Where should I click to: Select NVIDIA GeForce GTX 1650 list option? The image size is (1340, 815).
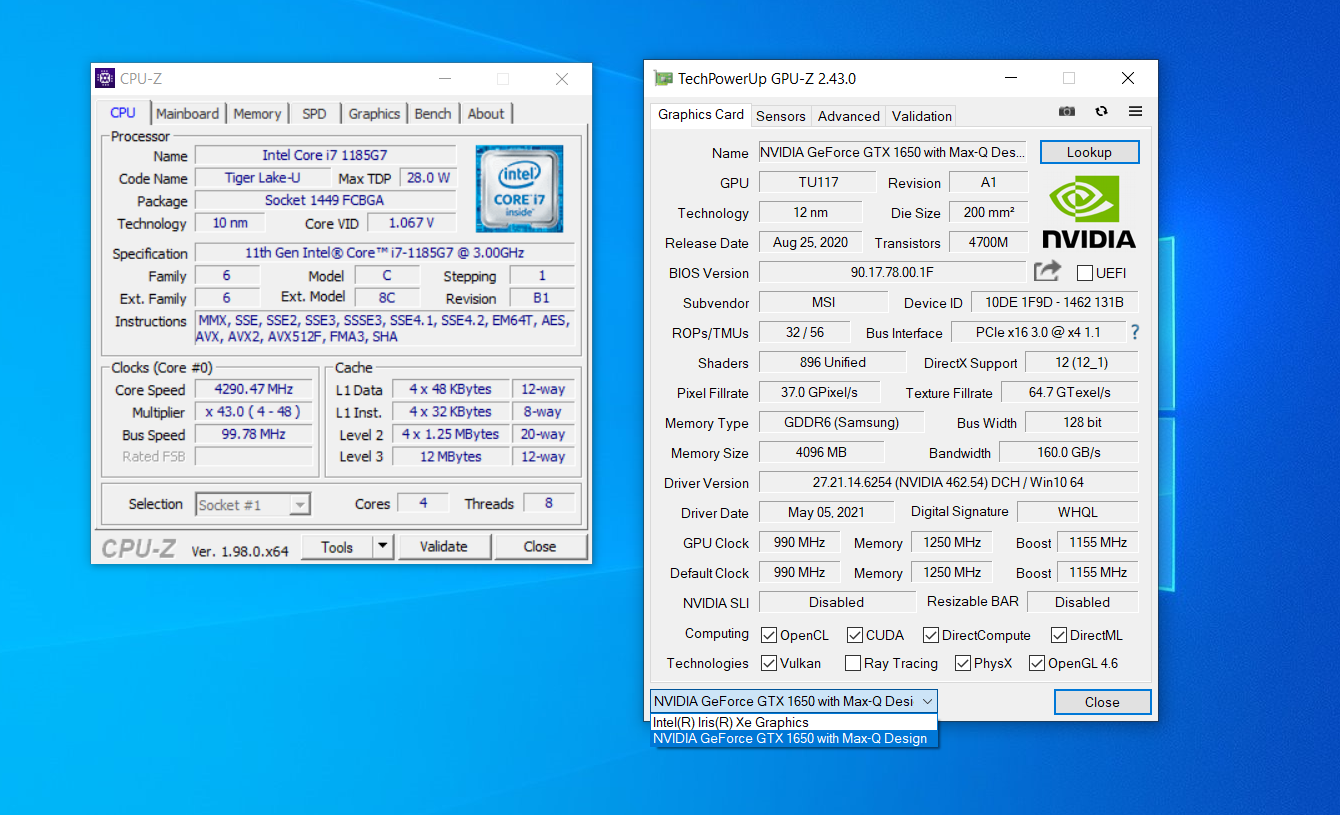pyautogui.click(x=794, y=738)
